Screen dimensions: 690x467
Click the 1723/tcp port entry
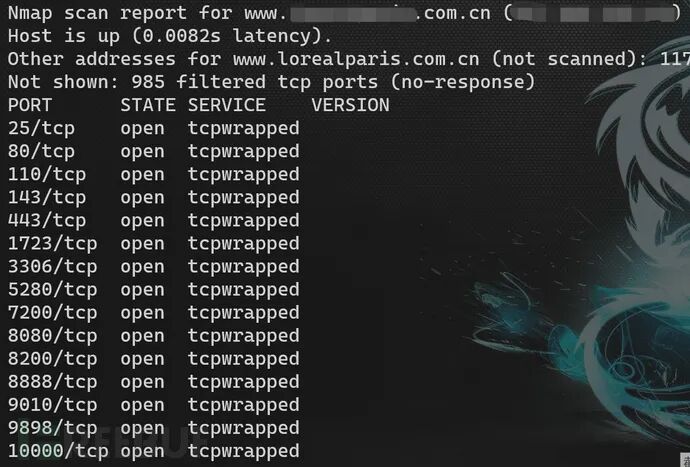53,244
